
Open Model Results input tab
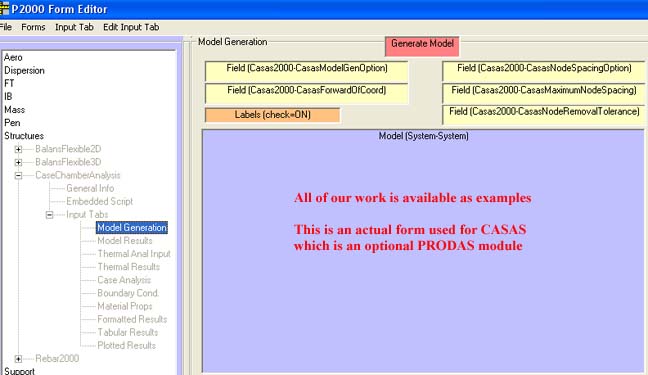[125, 241]
